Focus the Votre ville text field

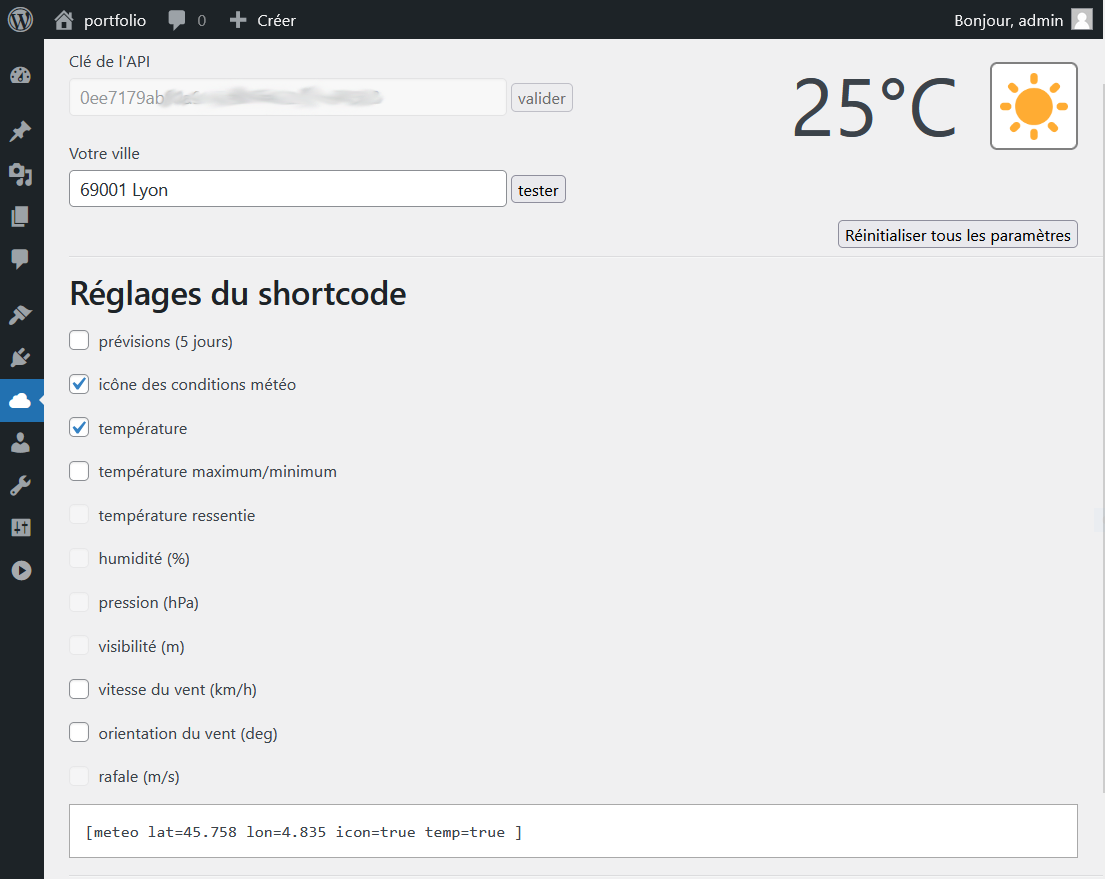click(x=287, y=189)
